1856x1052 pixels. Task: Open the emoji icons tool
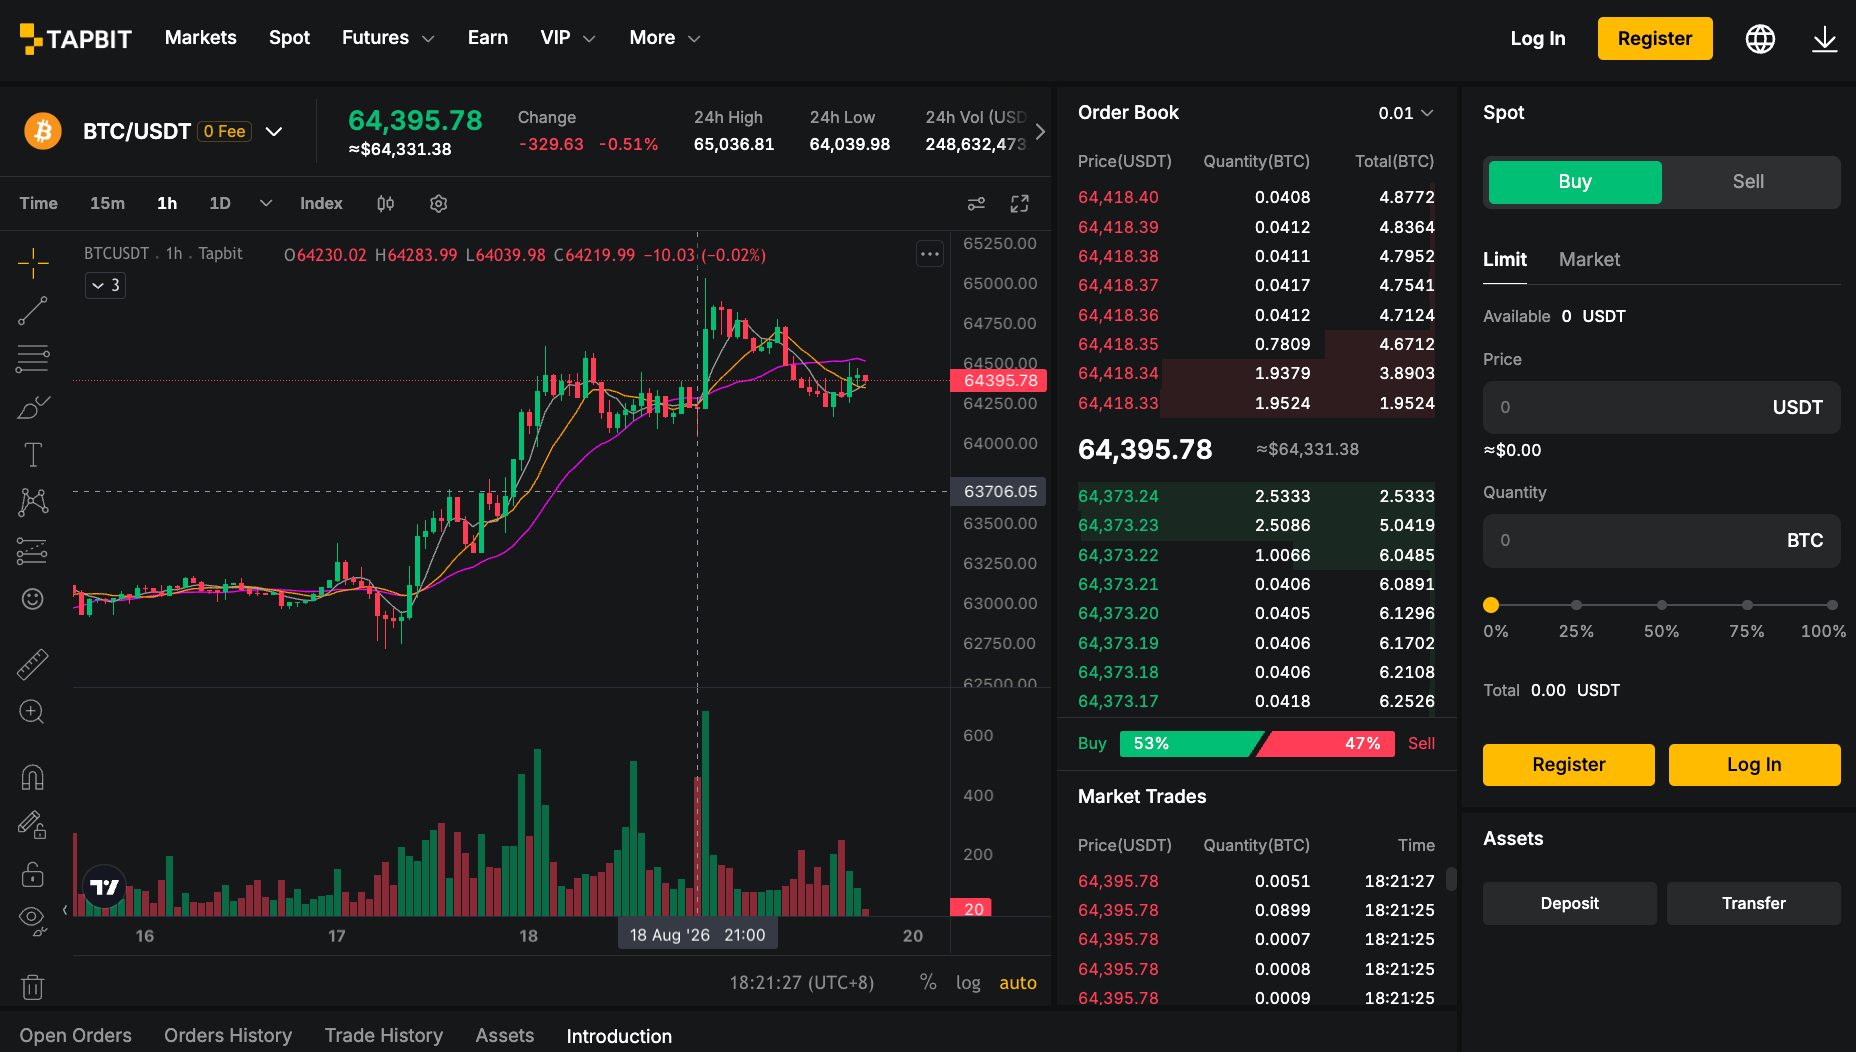click(x=33, y=599)
